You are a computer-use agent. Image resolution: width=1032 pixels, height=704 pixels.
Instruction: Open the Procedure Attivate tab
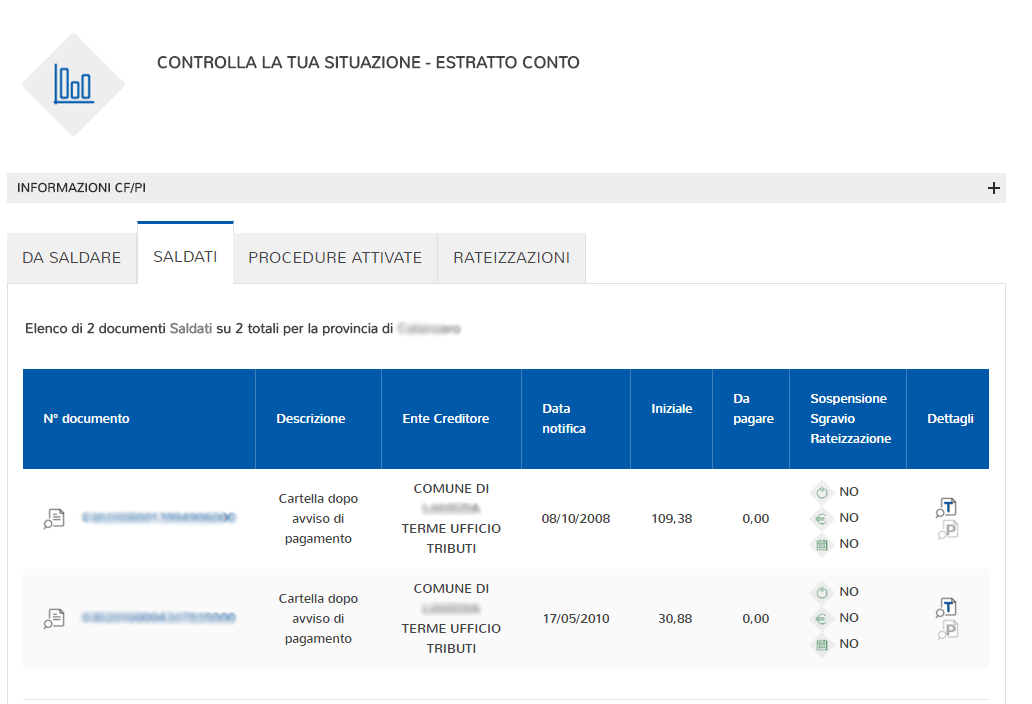coord(335,258)
